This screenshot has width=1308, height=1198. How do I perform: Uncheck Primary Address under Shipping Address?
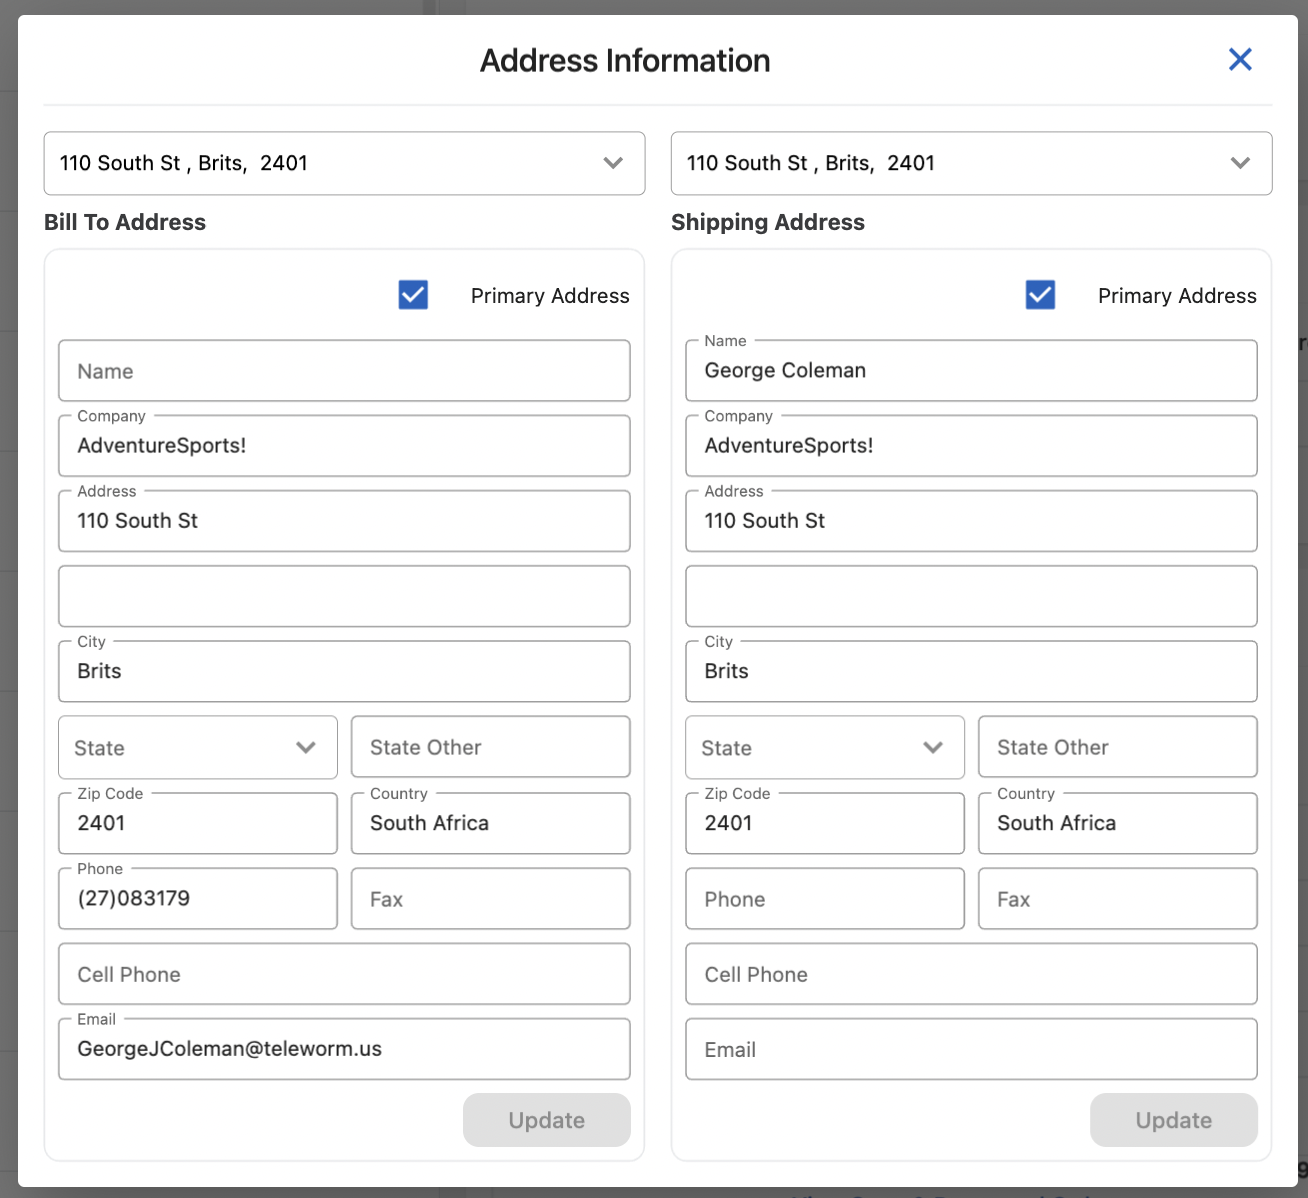(x=1040, y=295)
